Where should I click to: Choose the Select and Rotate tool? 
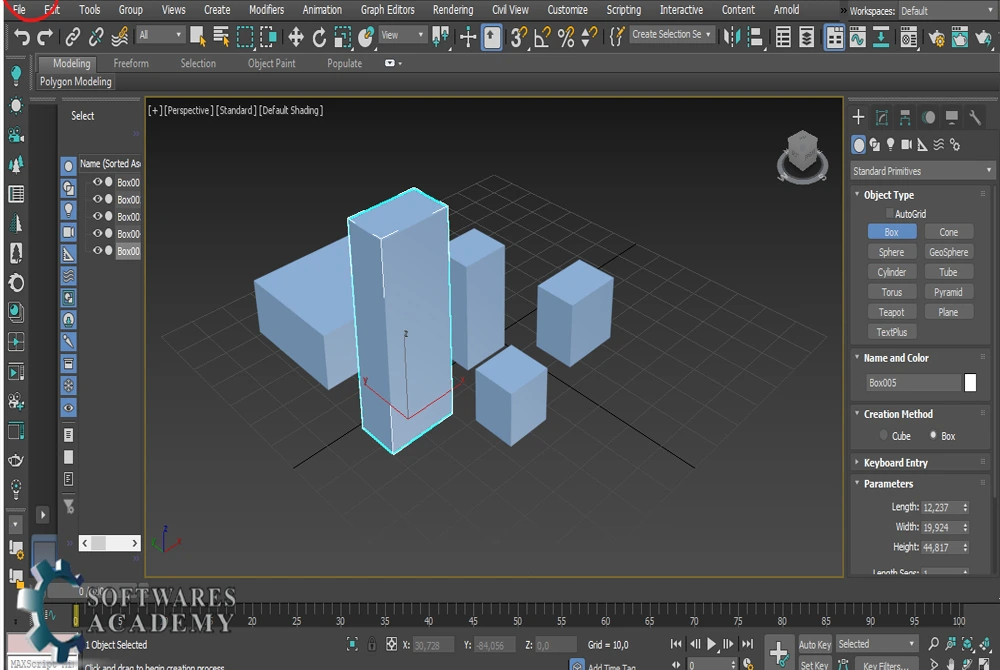[x=319, y=37]
